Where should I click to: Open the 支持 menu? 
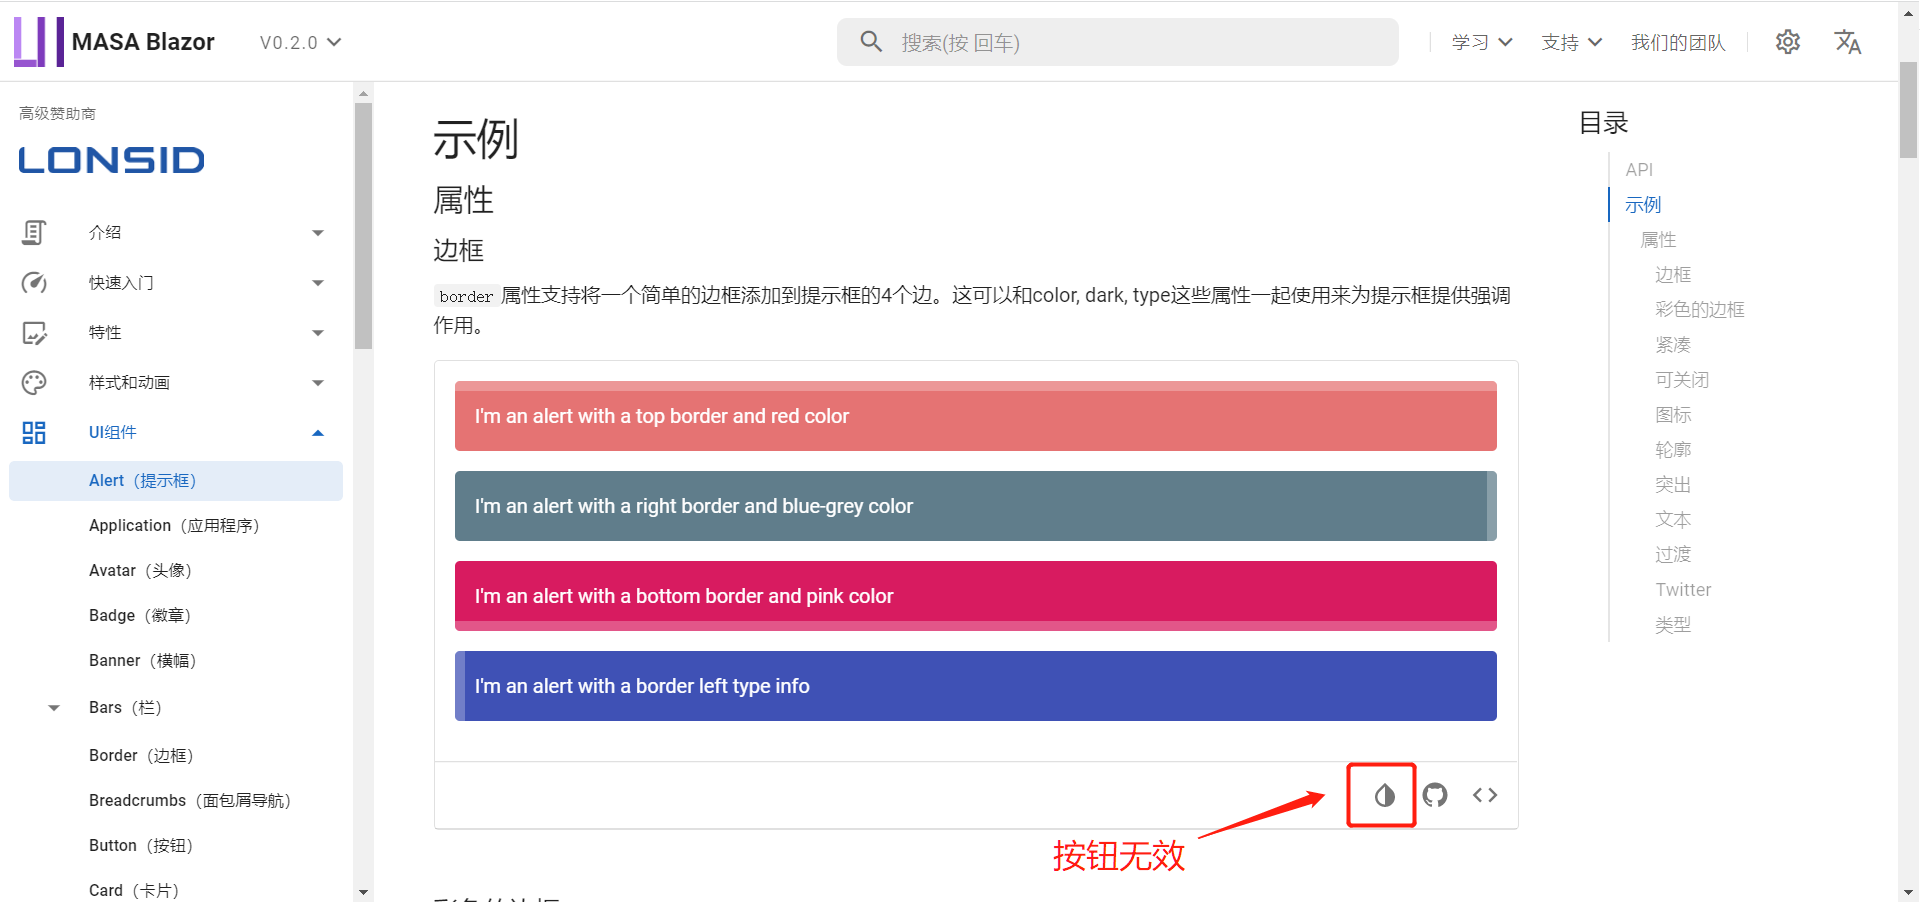click(x=1570, y=42)
